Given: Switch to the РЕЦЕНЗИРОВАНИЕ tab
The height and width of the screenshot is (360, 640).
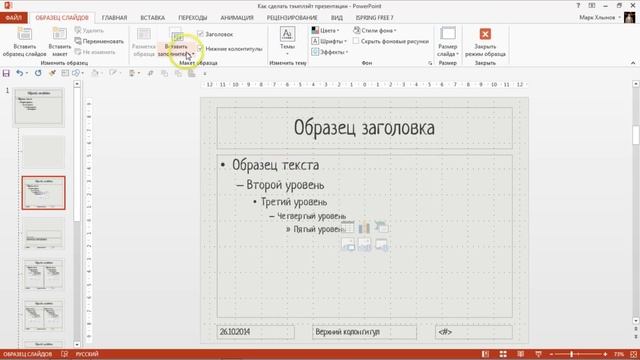Looking at the screenshot, I should click(x=292, y=18).
